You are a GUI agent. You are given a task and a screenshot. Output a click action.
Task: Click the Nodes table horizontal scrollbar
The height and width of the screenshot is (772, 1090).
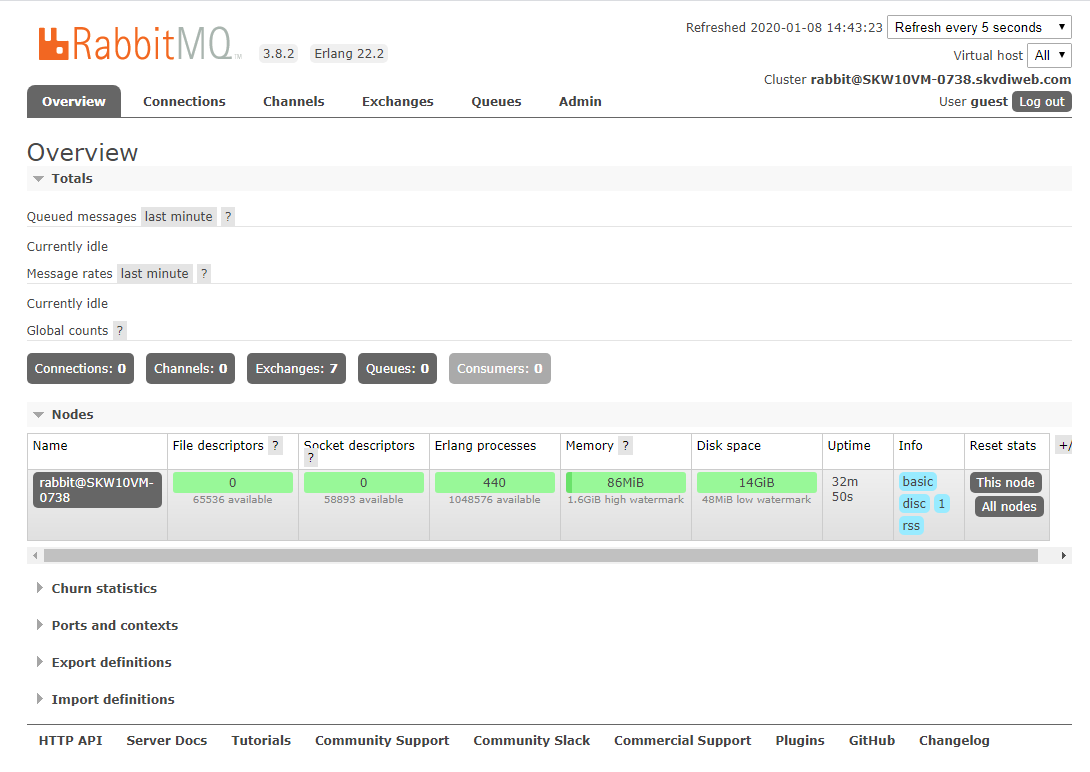coord(541,555)
